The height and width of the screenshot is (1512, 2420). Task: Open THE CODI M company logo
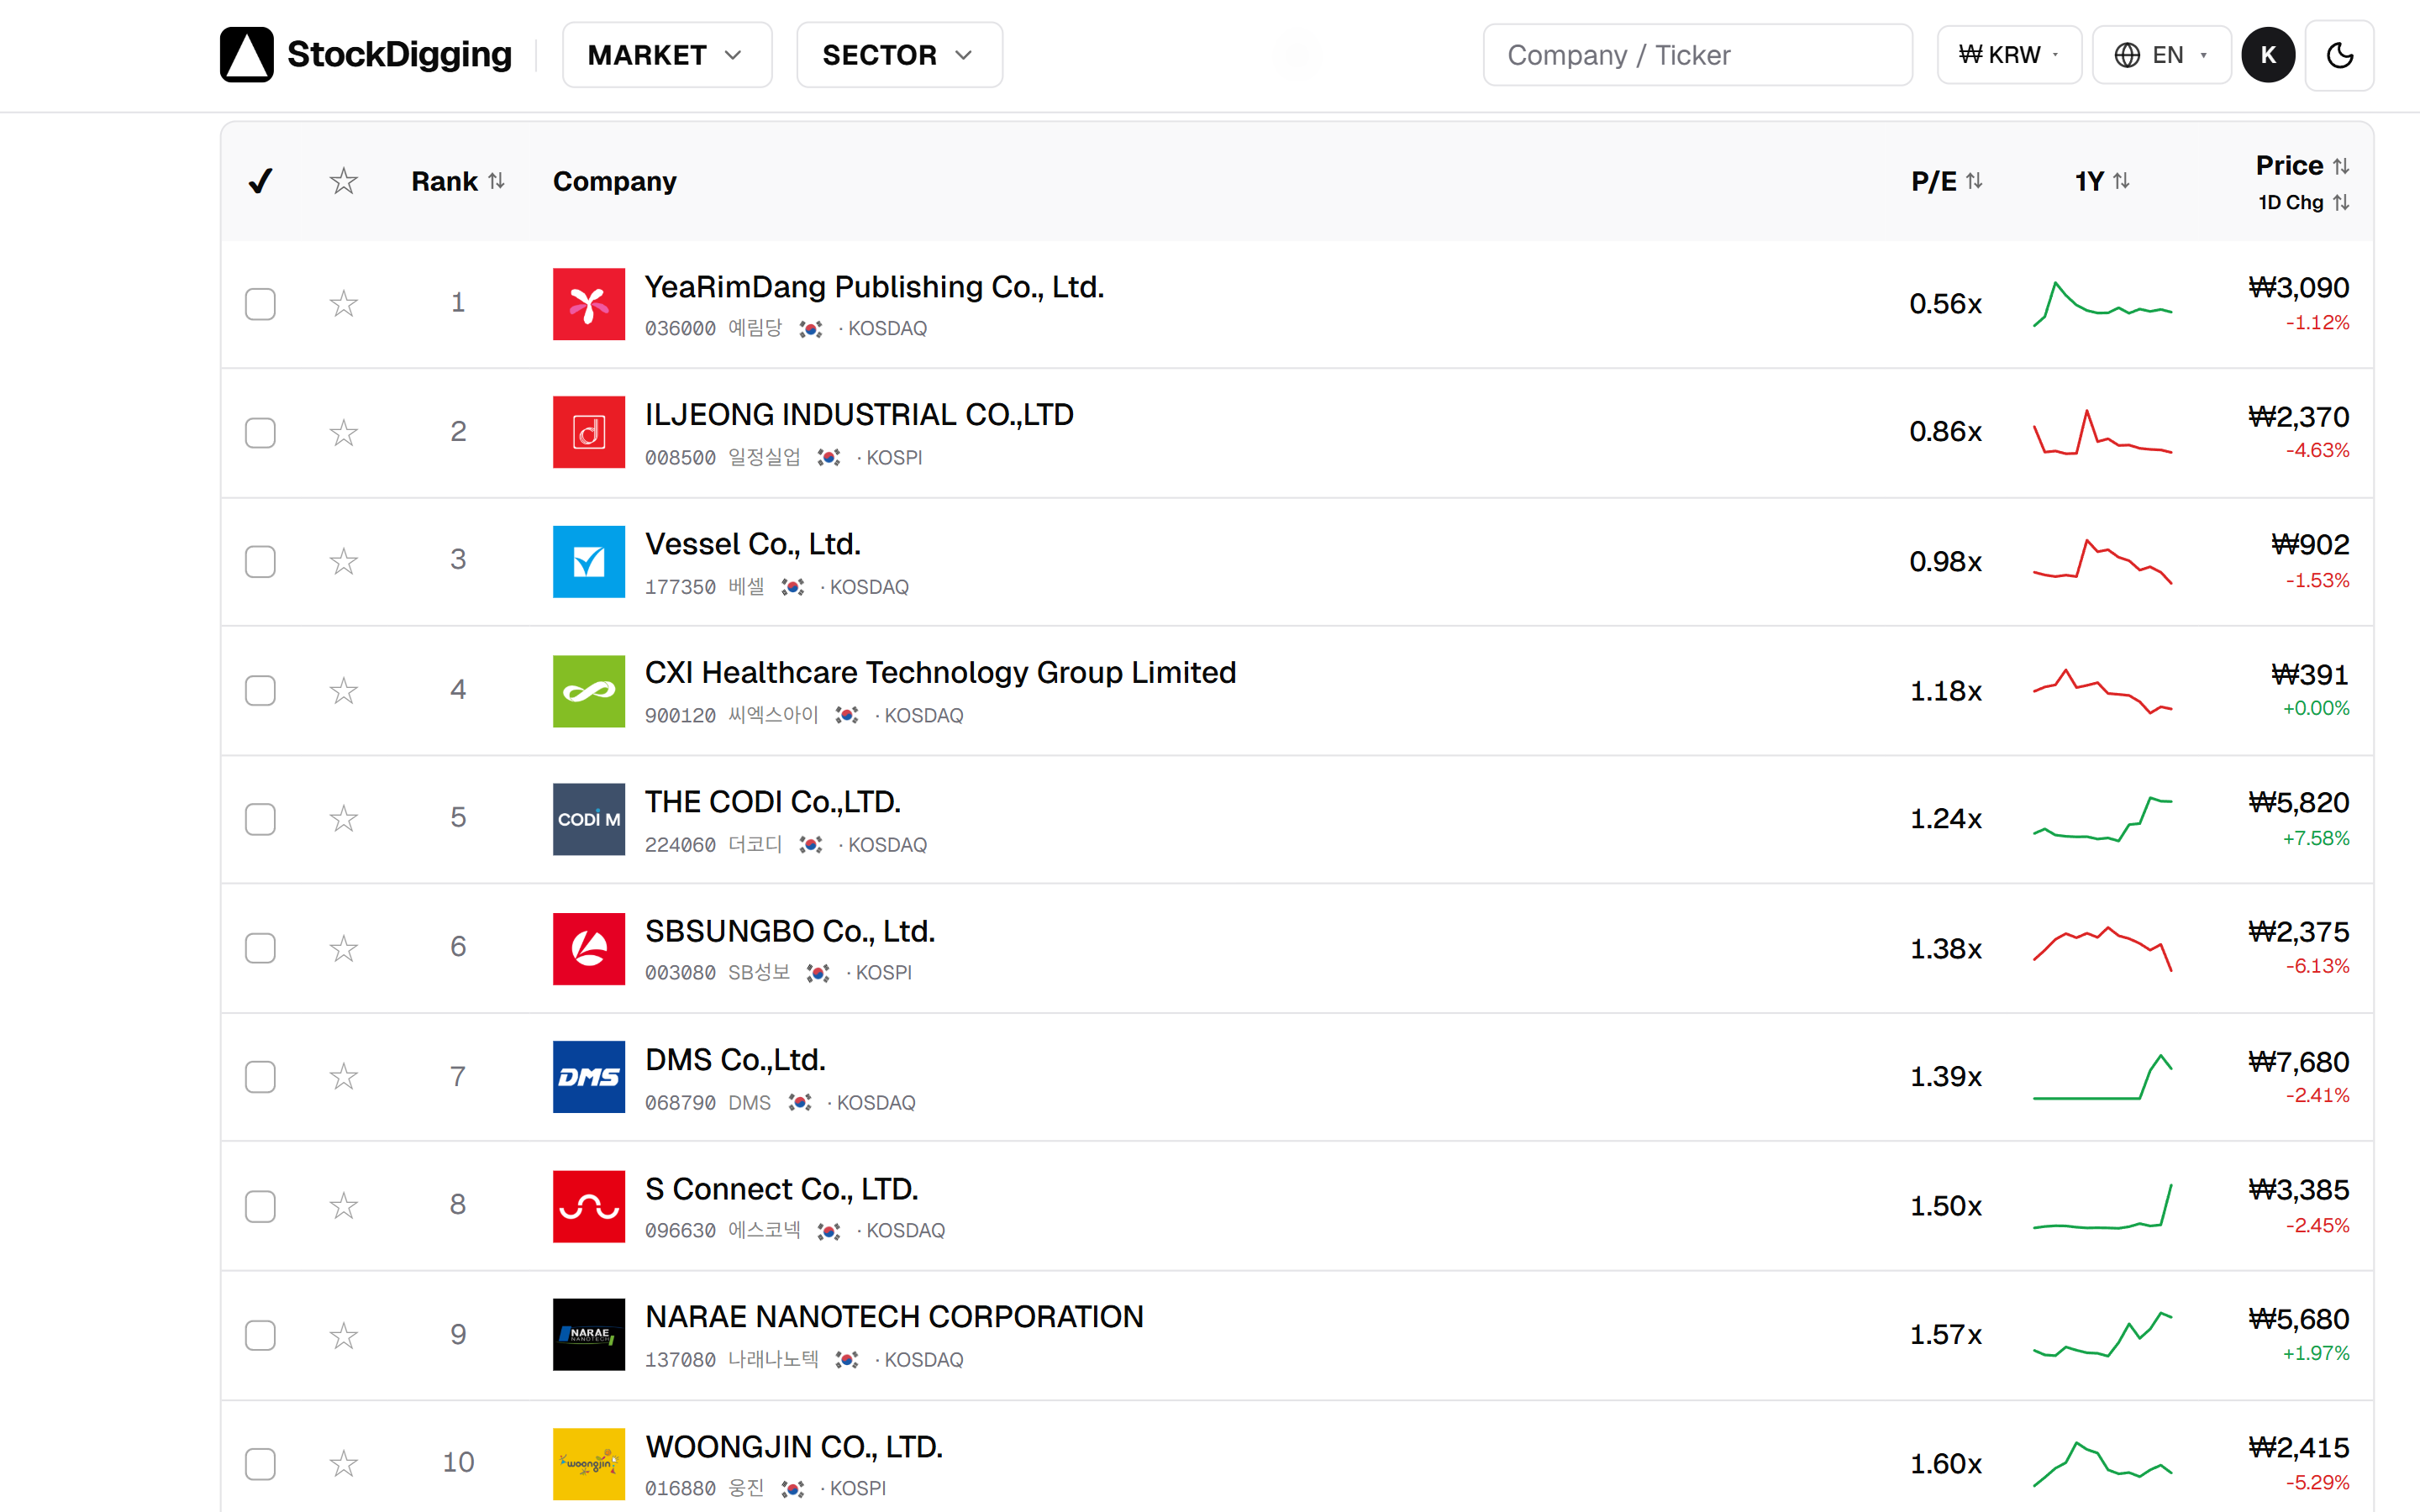coord(589,819)
